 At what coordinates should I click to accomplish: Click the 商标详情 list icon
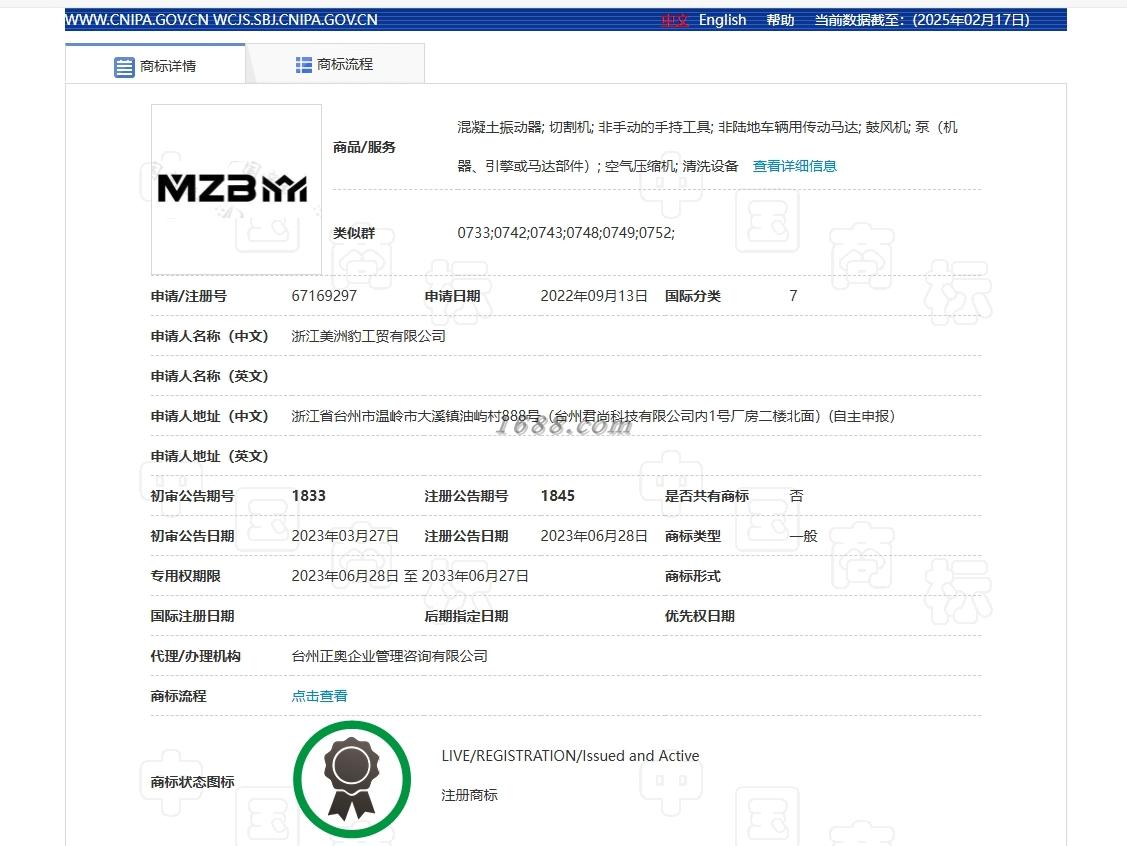point(124,67)
